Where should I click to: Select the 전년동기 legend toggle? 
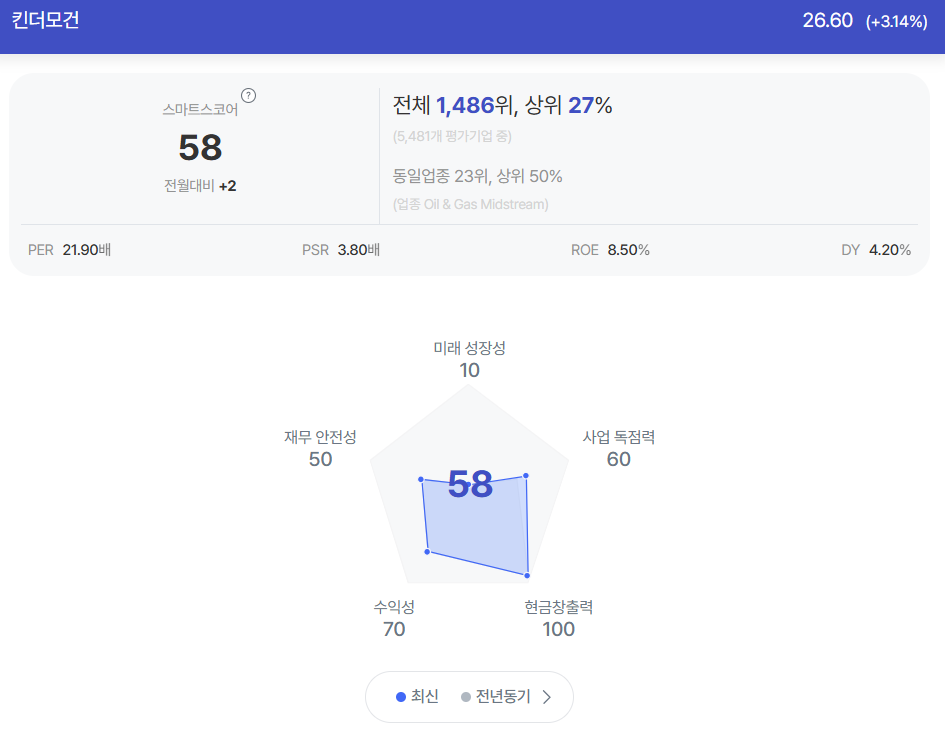point(496,697)
